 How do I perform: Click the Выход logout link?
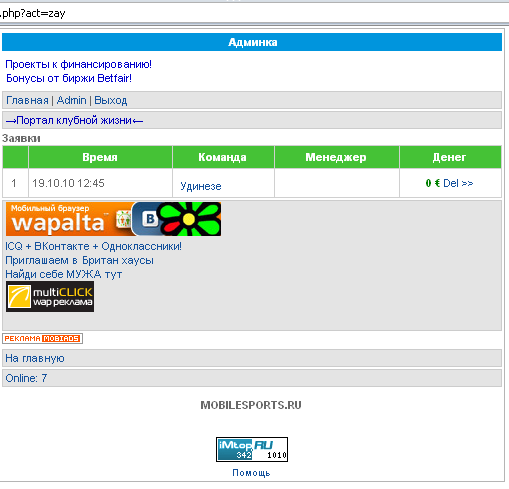click(x=111, y=100)
